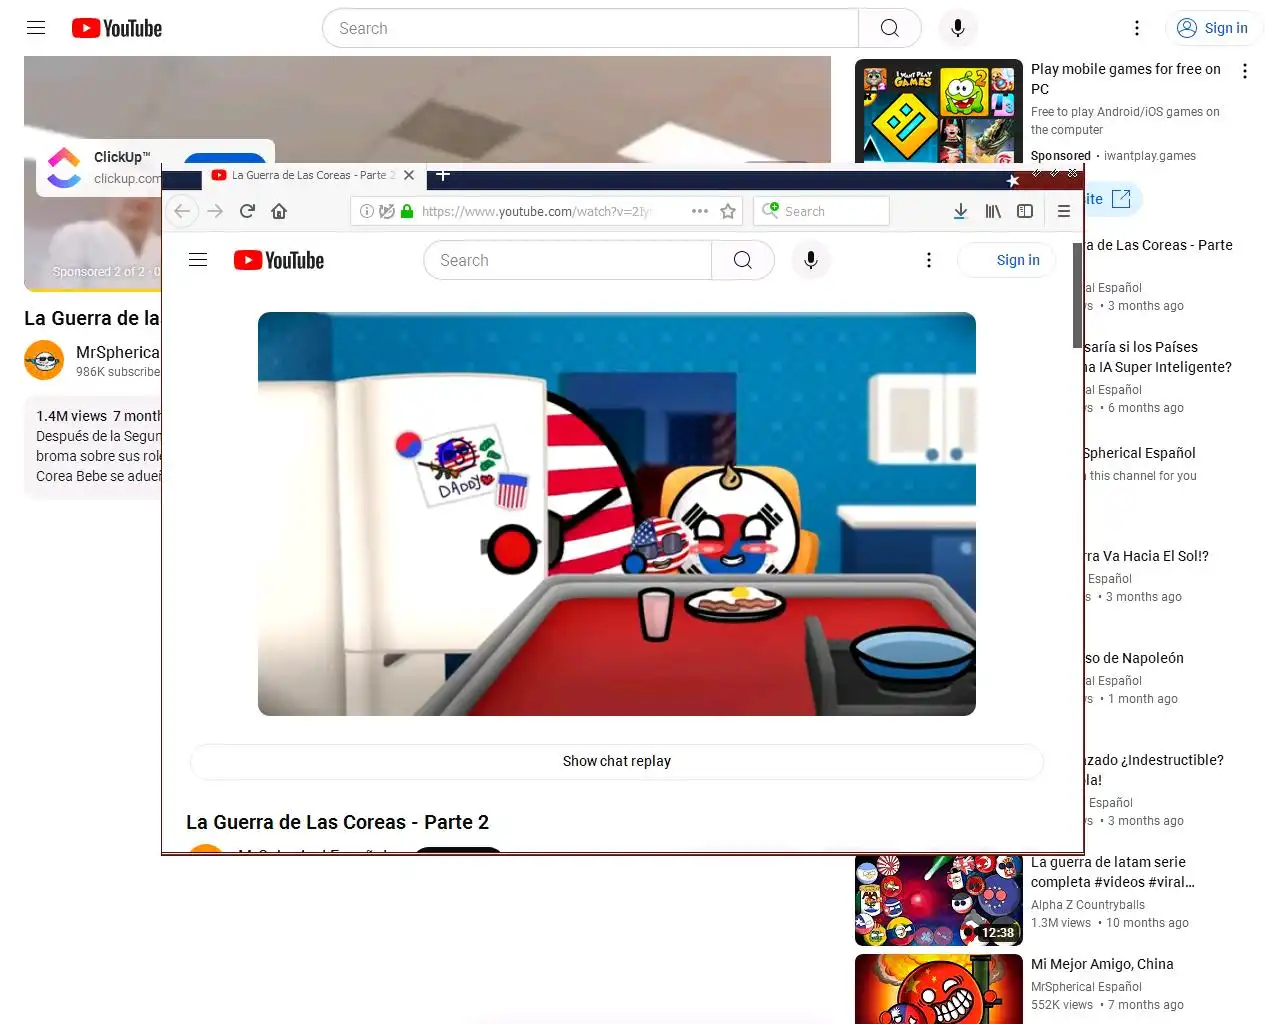Screen dimensions: 1280x1024
Task: Open tracking protection shield icon
Action: pos(387,211)
